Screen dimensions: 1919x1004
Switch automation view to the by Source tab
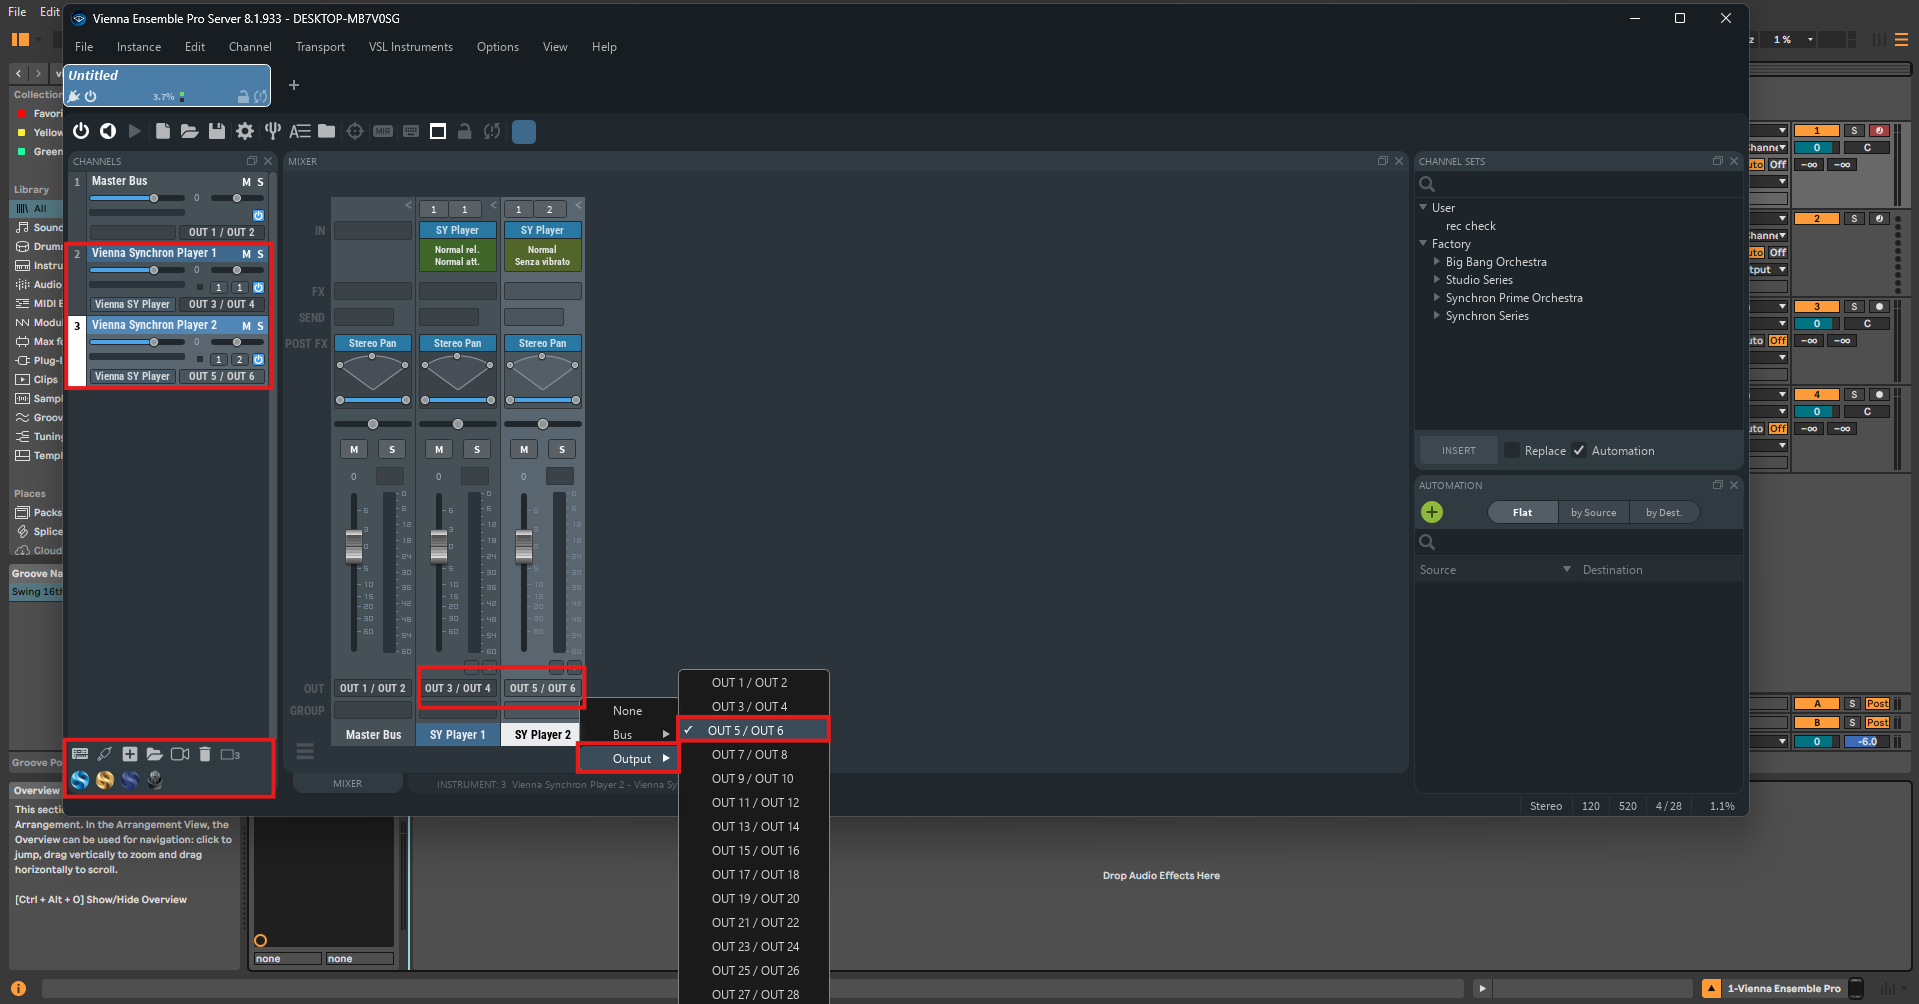coord(1593,513)
